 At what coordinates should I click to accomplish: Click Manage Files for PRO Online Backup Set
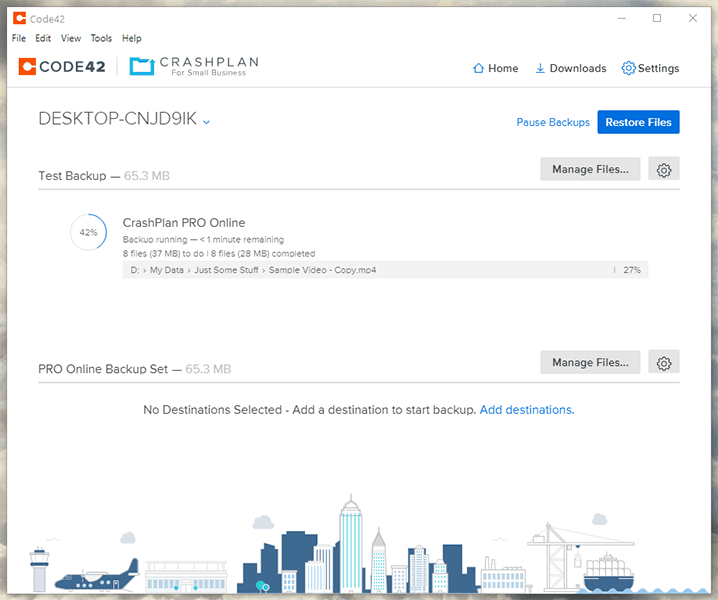(590, 362)
